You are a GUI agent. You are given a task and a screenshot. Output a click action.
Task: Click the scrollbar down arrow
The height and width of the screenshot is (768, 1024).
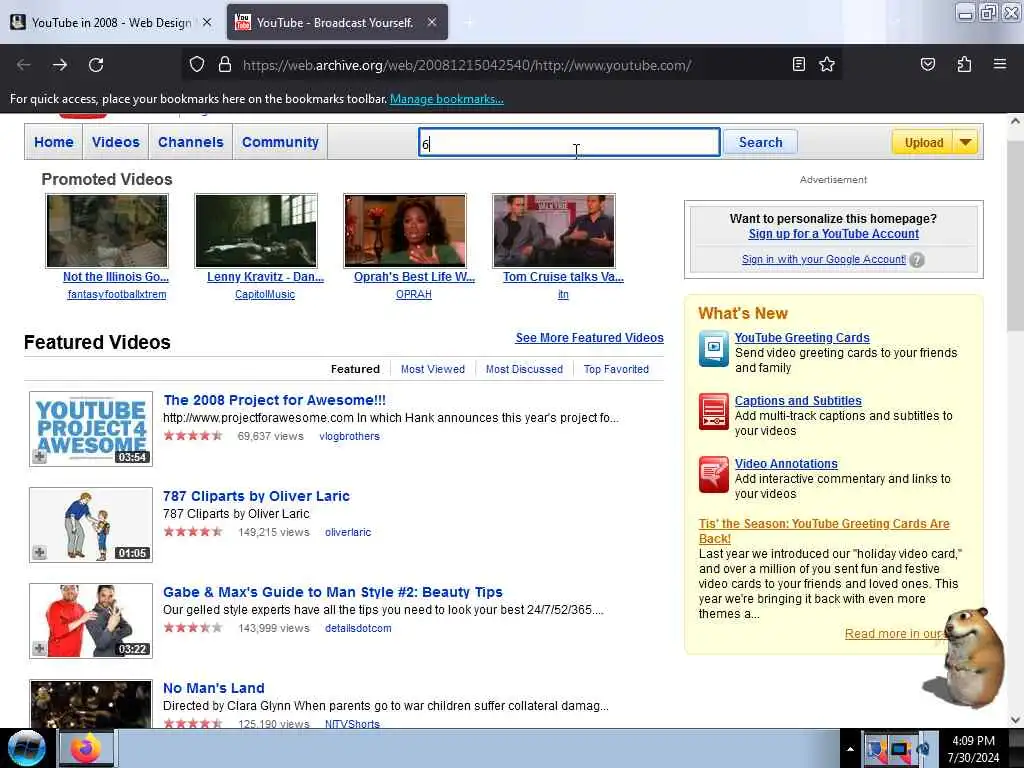pos(1015,720)
